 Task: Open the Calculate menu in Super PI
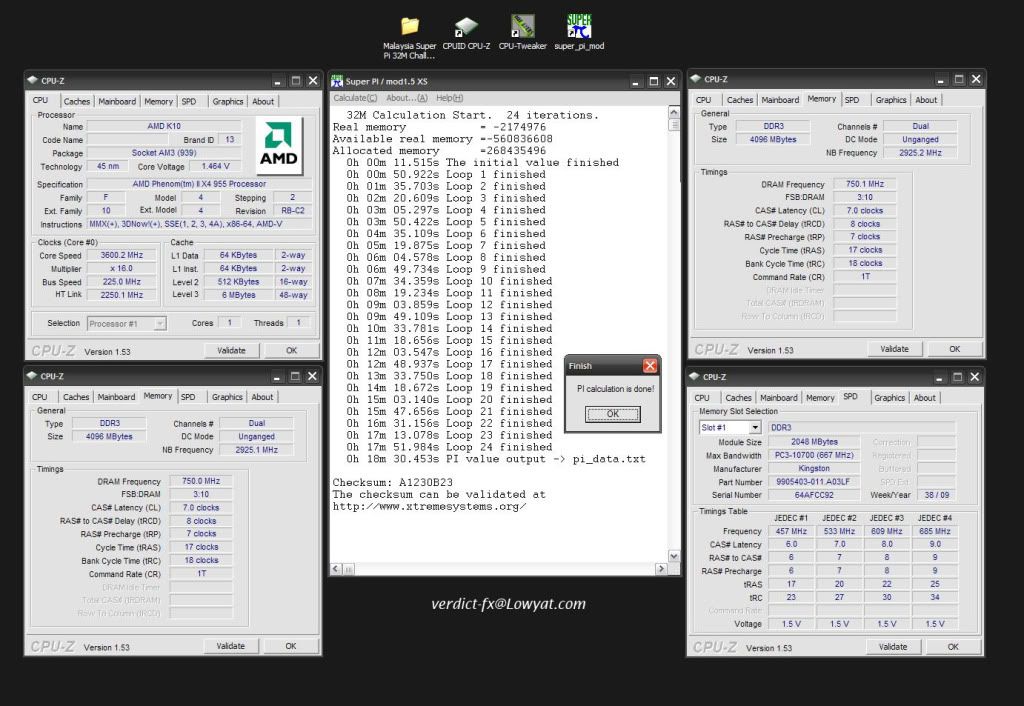(x=355, y=98)
